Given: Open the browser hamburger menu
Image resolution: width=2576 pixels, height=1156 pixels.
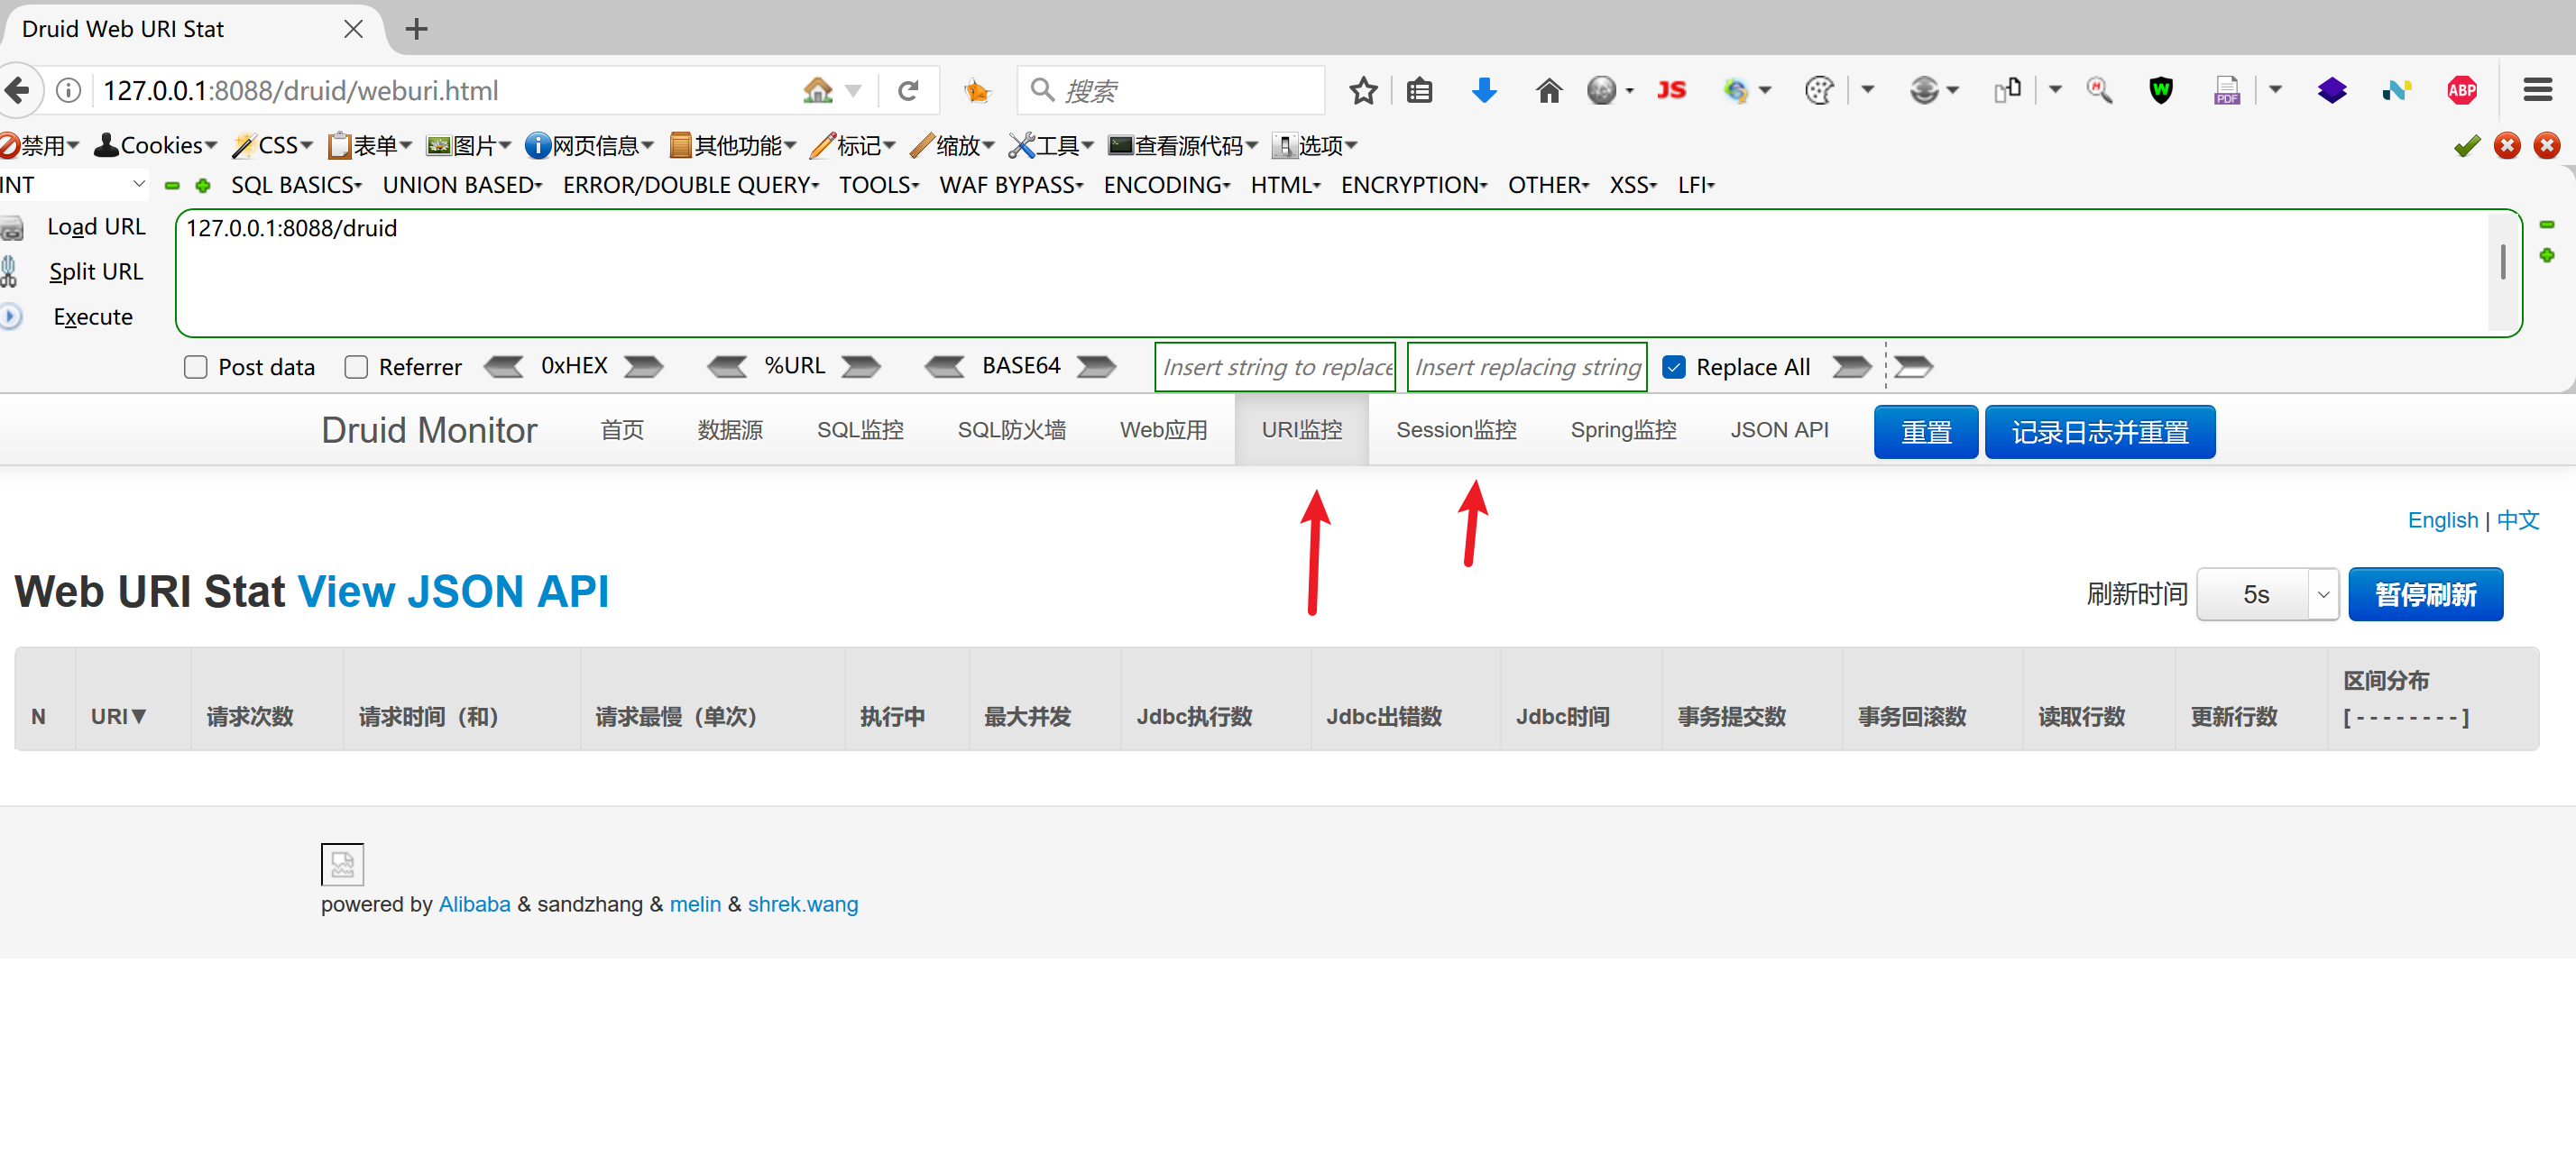Looking at the screenshot, I should tap(2537, 91).
